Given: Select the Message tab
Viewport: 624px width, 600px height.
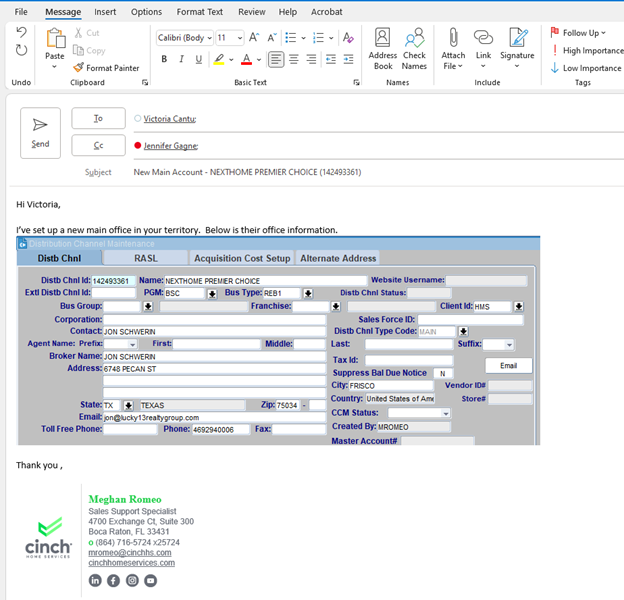Looking at the screenshot, I should (63, 12).
